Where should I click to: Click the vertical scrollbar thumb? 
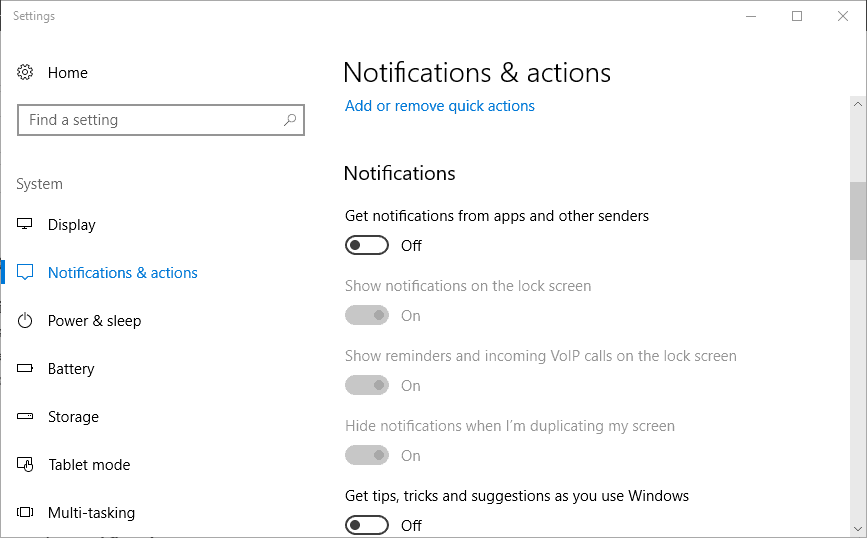(858, 220)
